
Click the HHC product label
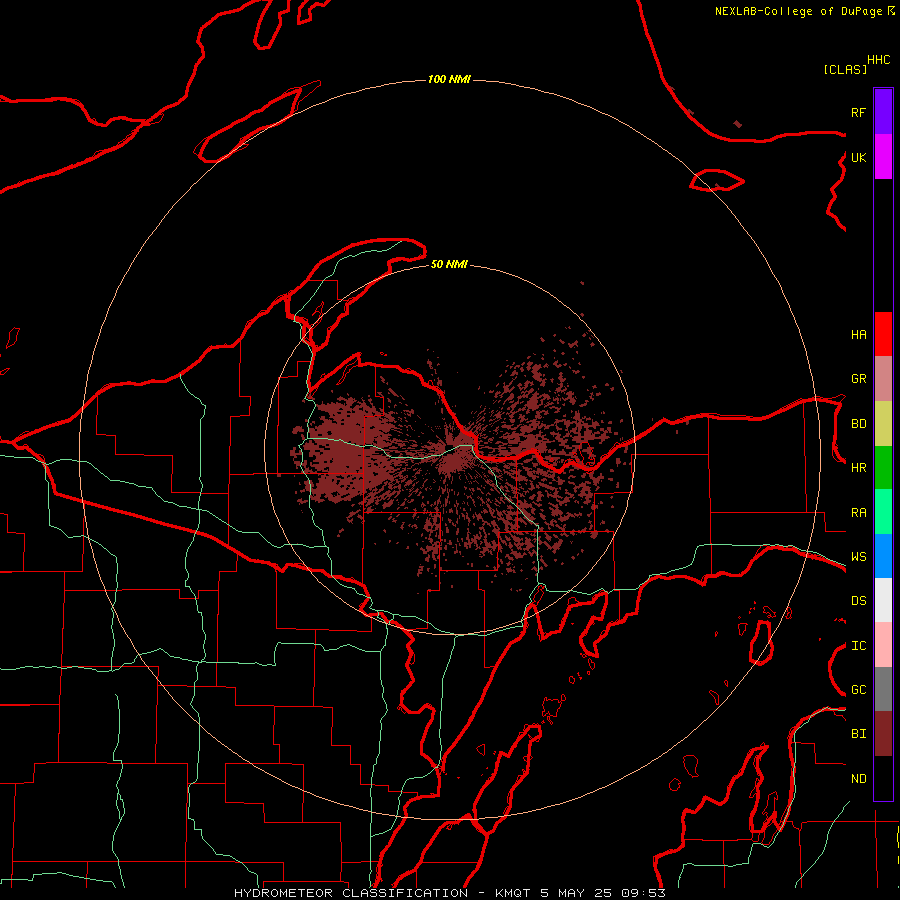click(879, 60)
